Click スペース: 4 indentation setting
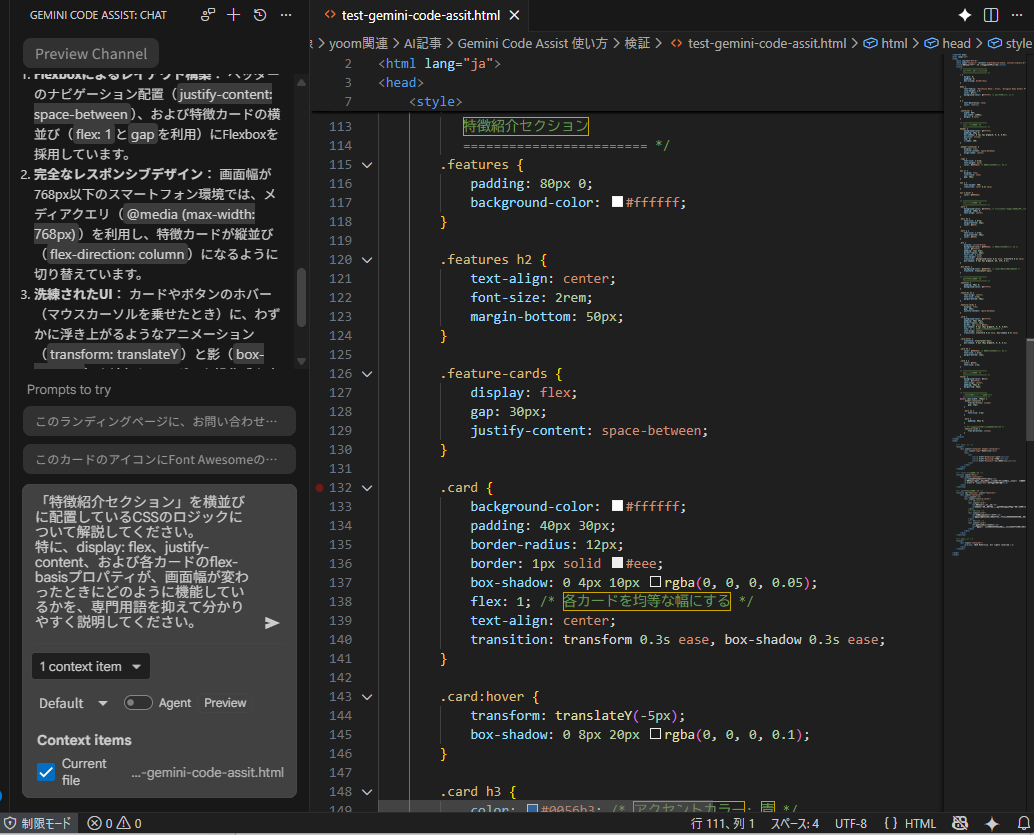 (x=795, y=823)
